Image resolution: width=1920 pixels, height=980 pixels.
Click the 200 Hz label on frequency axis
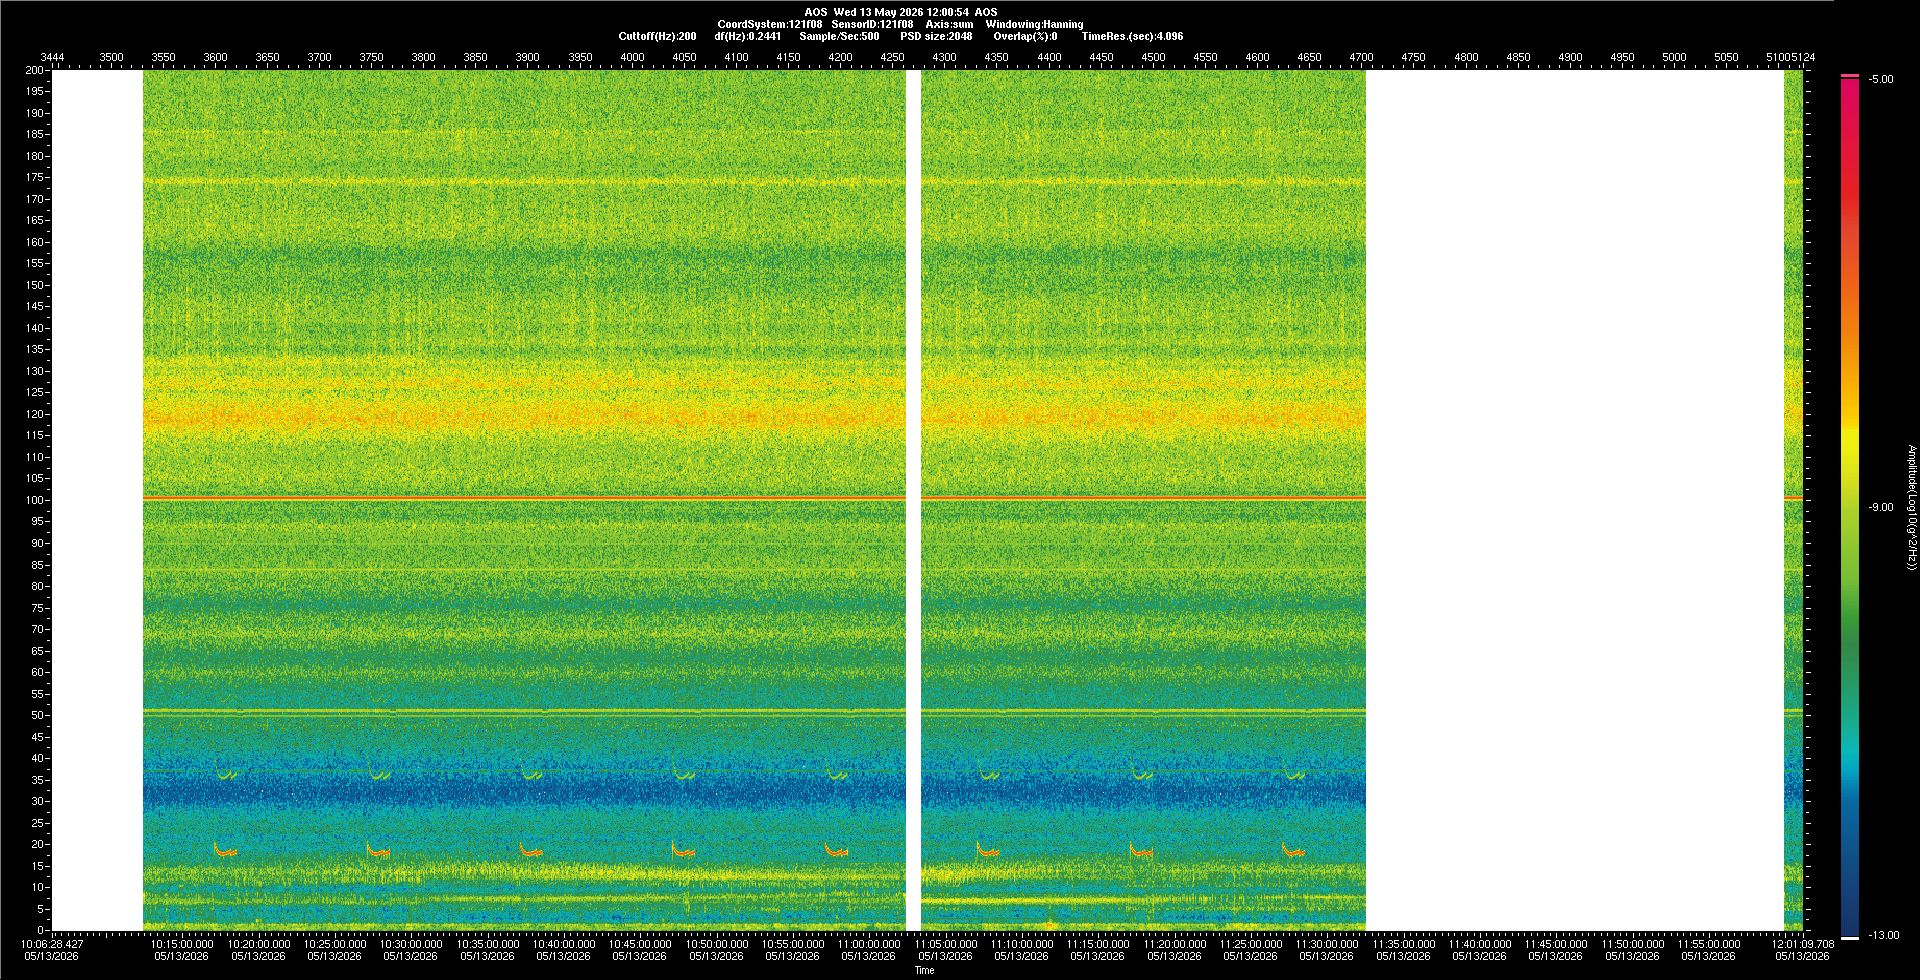point(35,70)
